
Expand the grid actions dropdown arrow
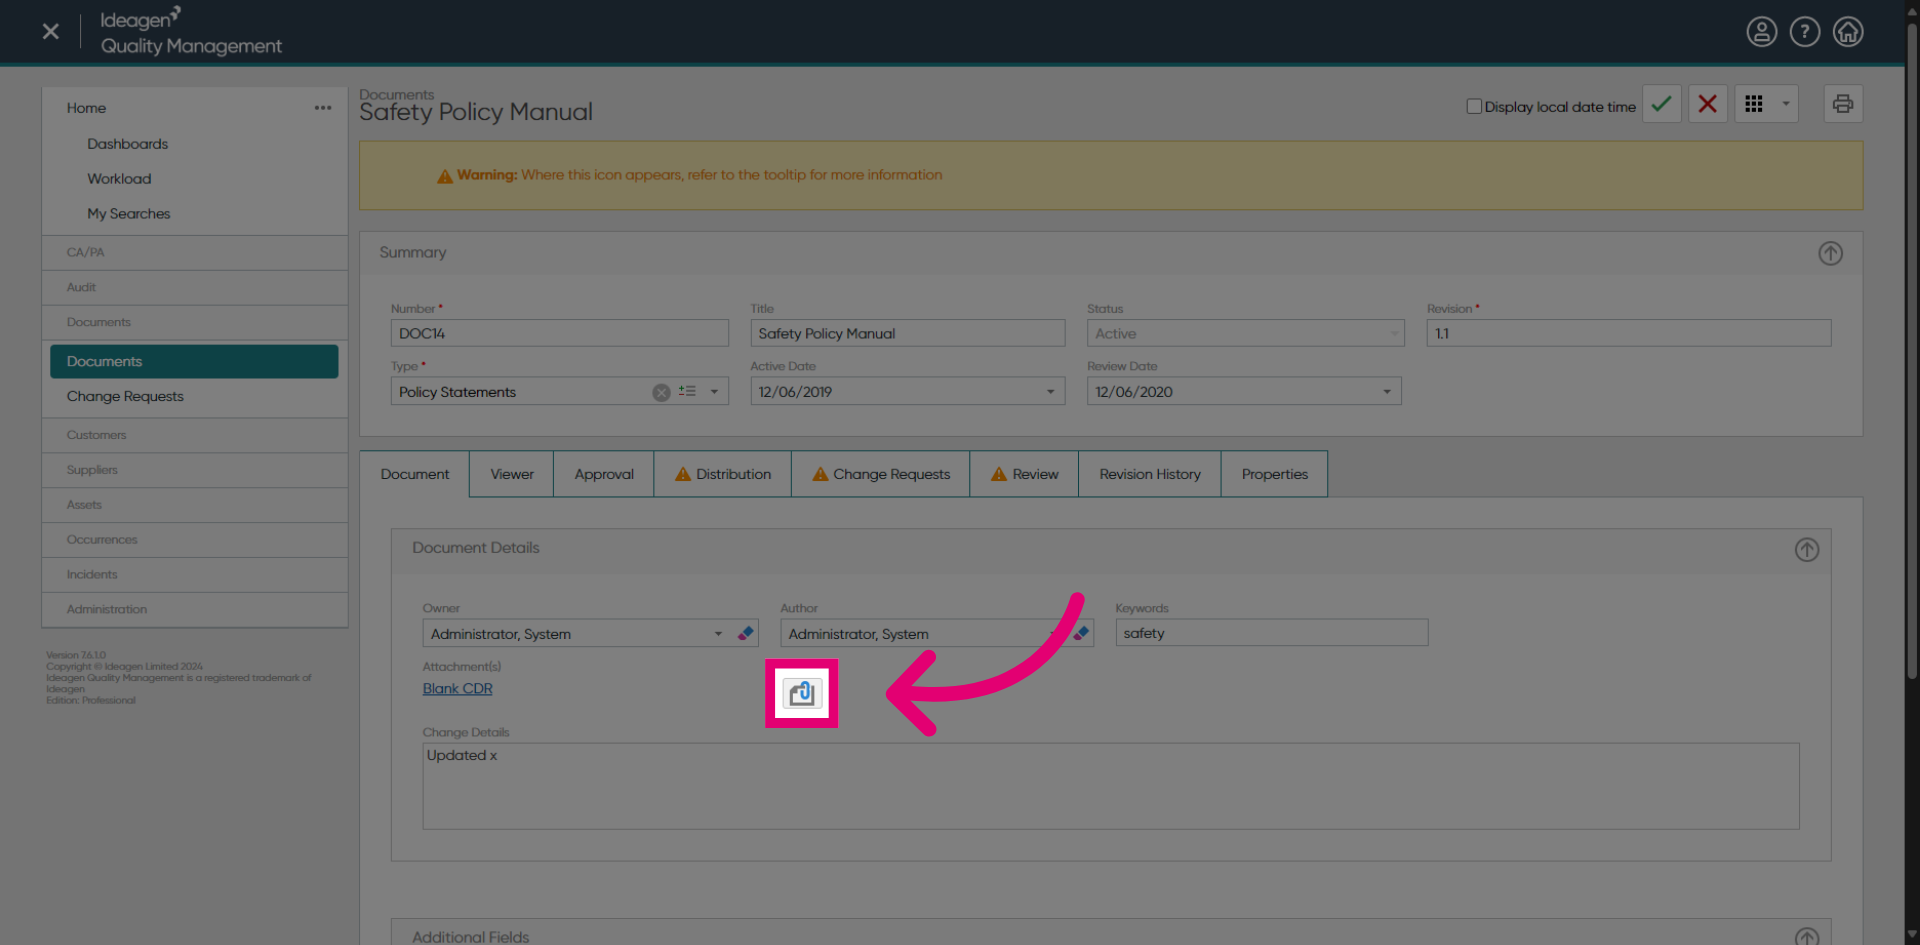click(x=1786, y=104)
